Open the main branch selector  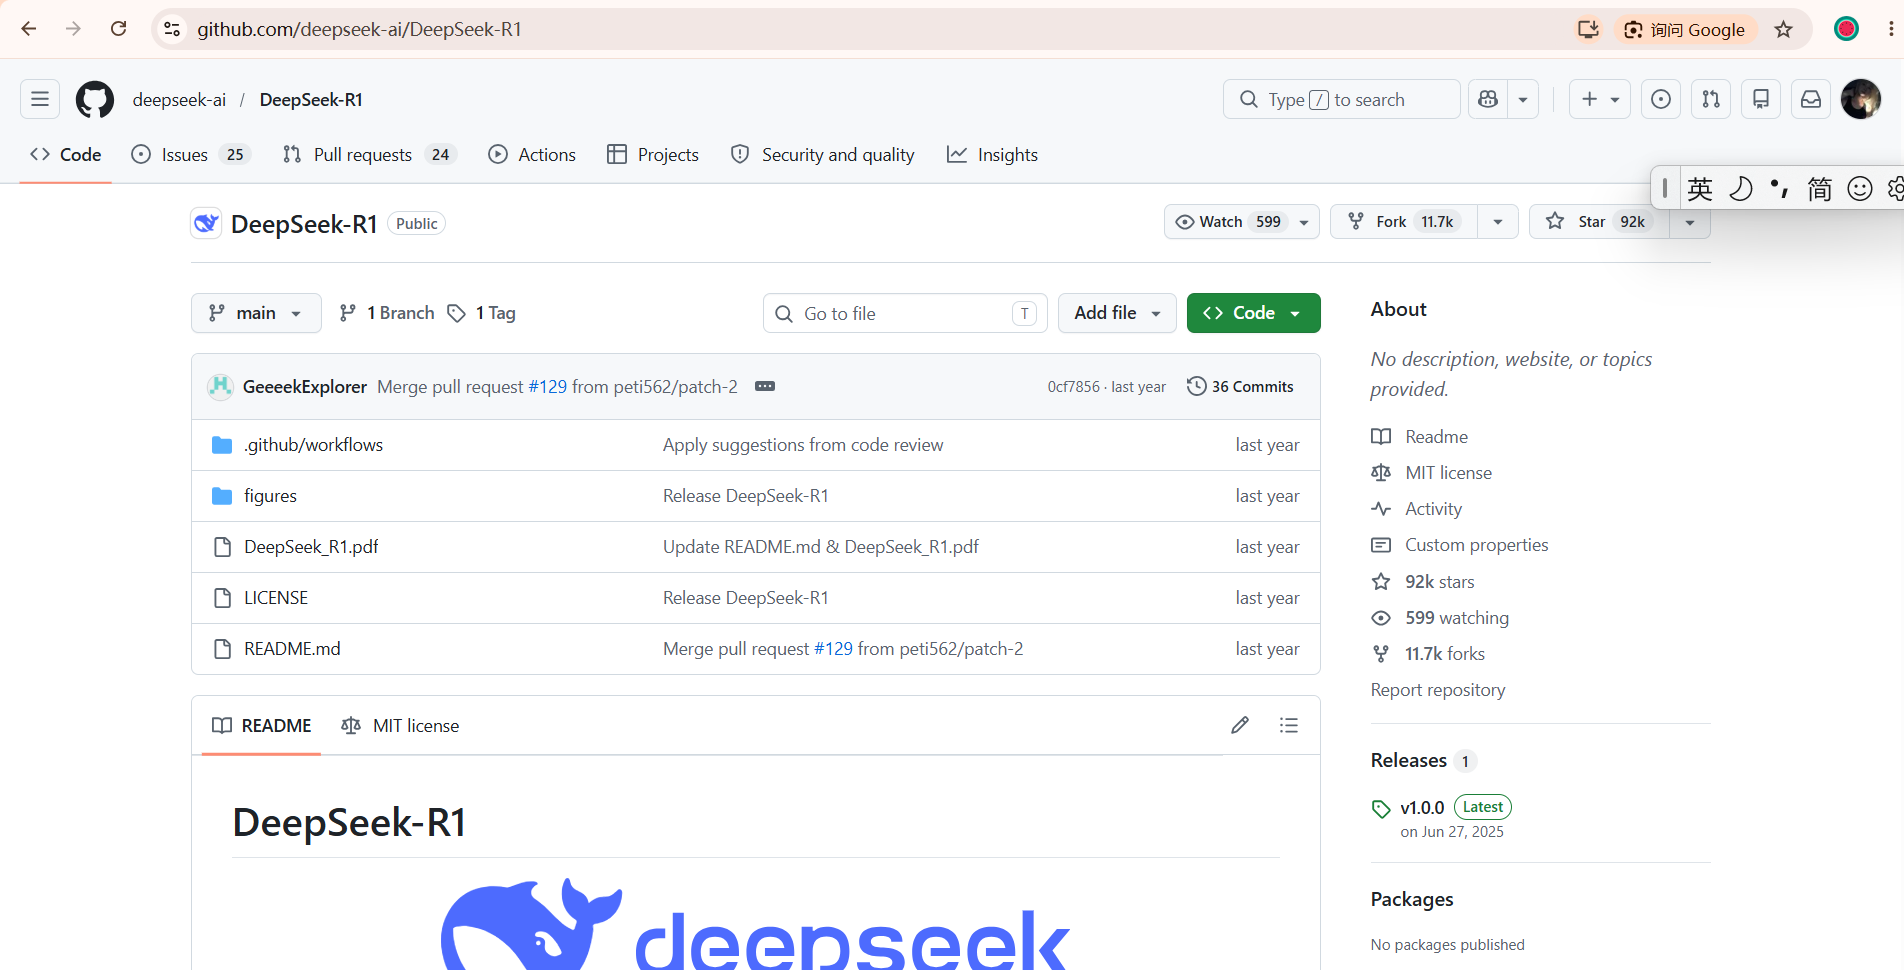click(256, 313)
